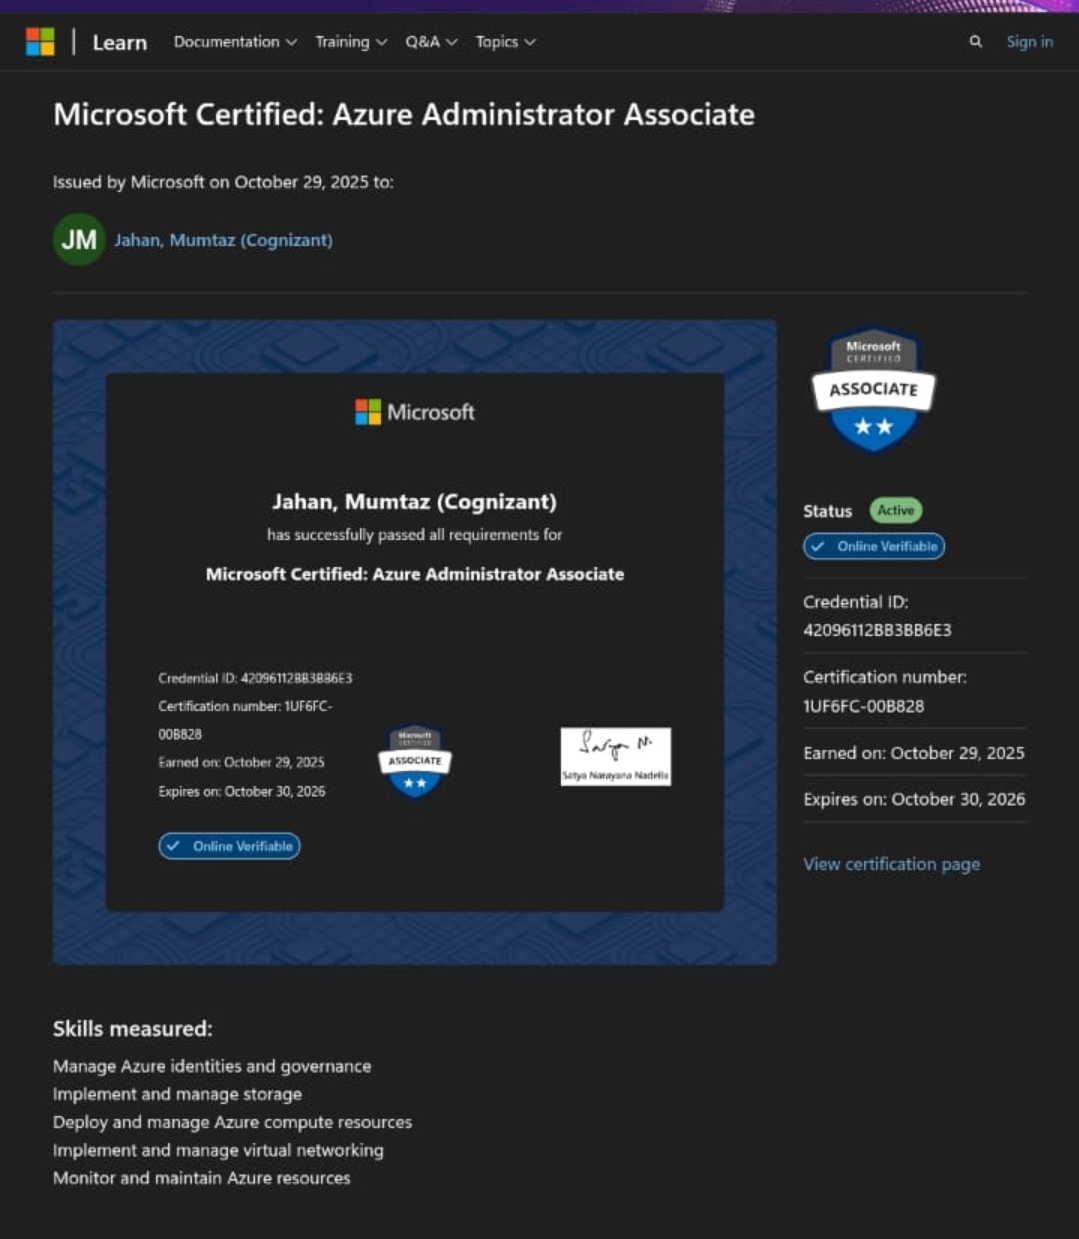This screenshot has height=1239, width=1079.
Task: Click the Learn wordmark next to the logo
Action: pos(119,42)
